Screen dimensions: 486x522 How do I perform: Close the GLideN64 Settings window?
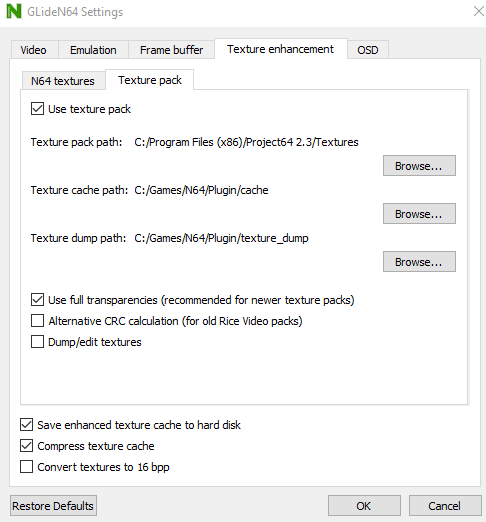point(479,11)
